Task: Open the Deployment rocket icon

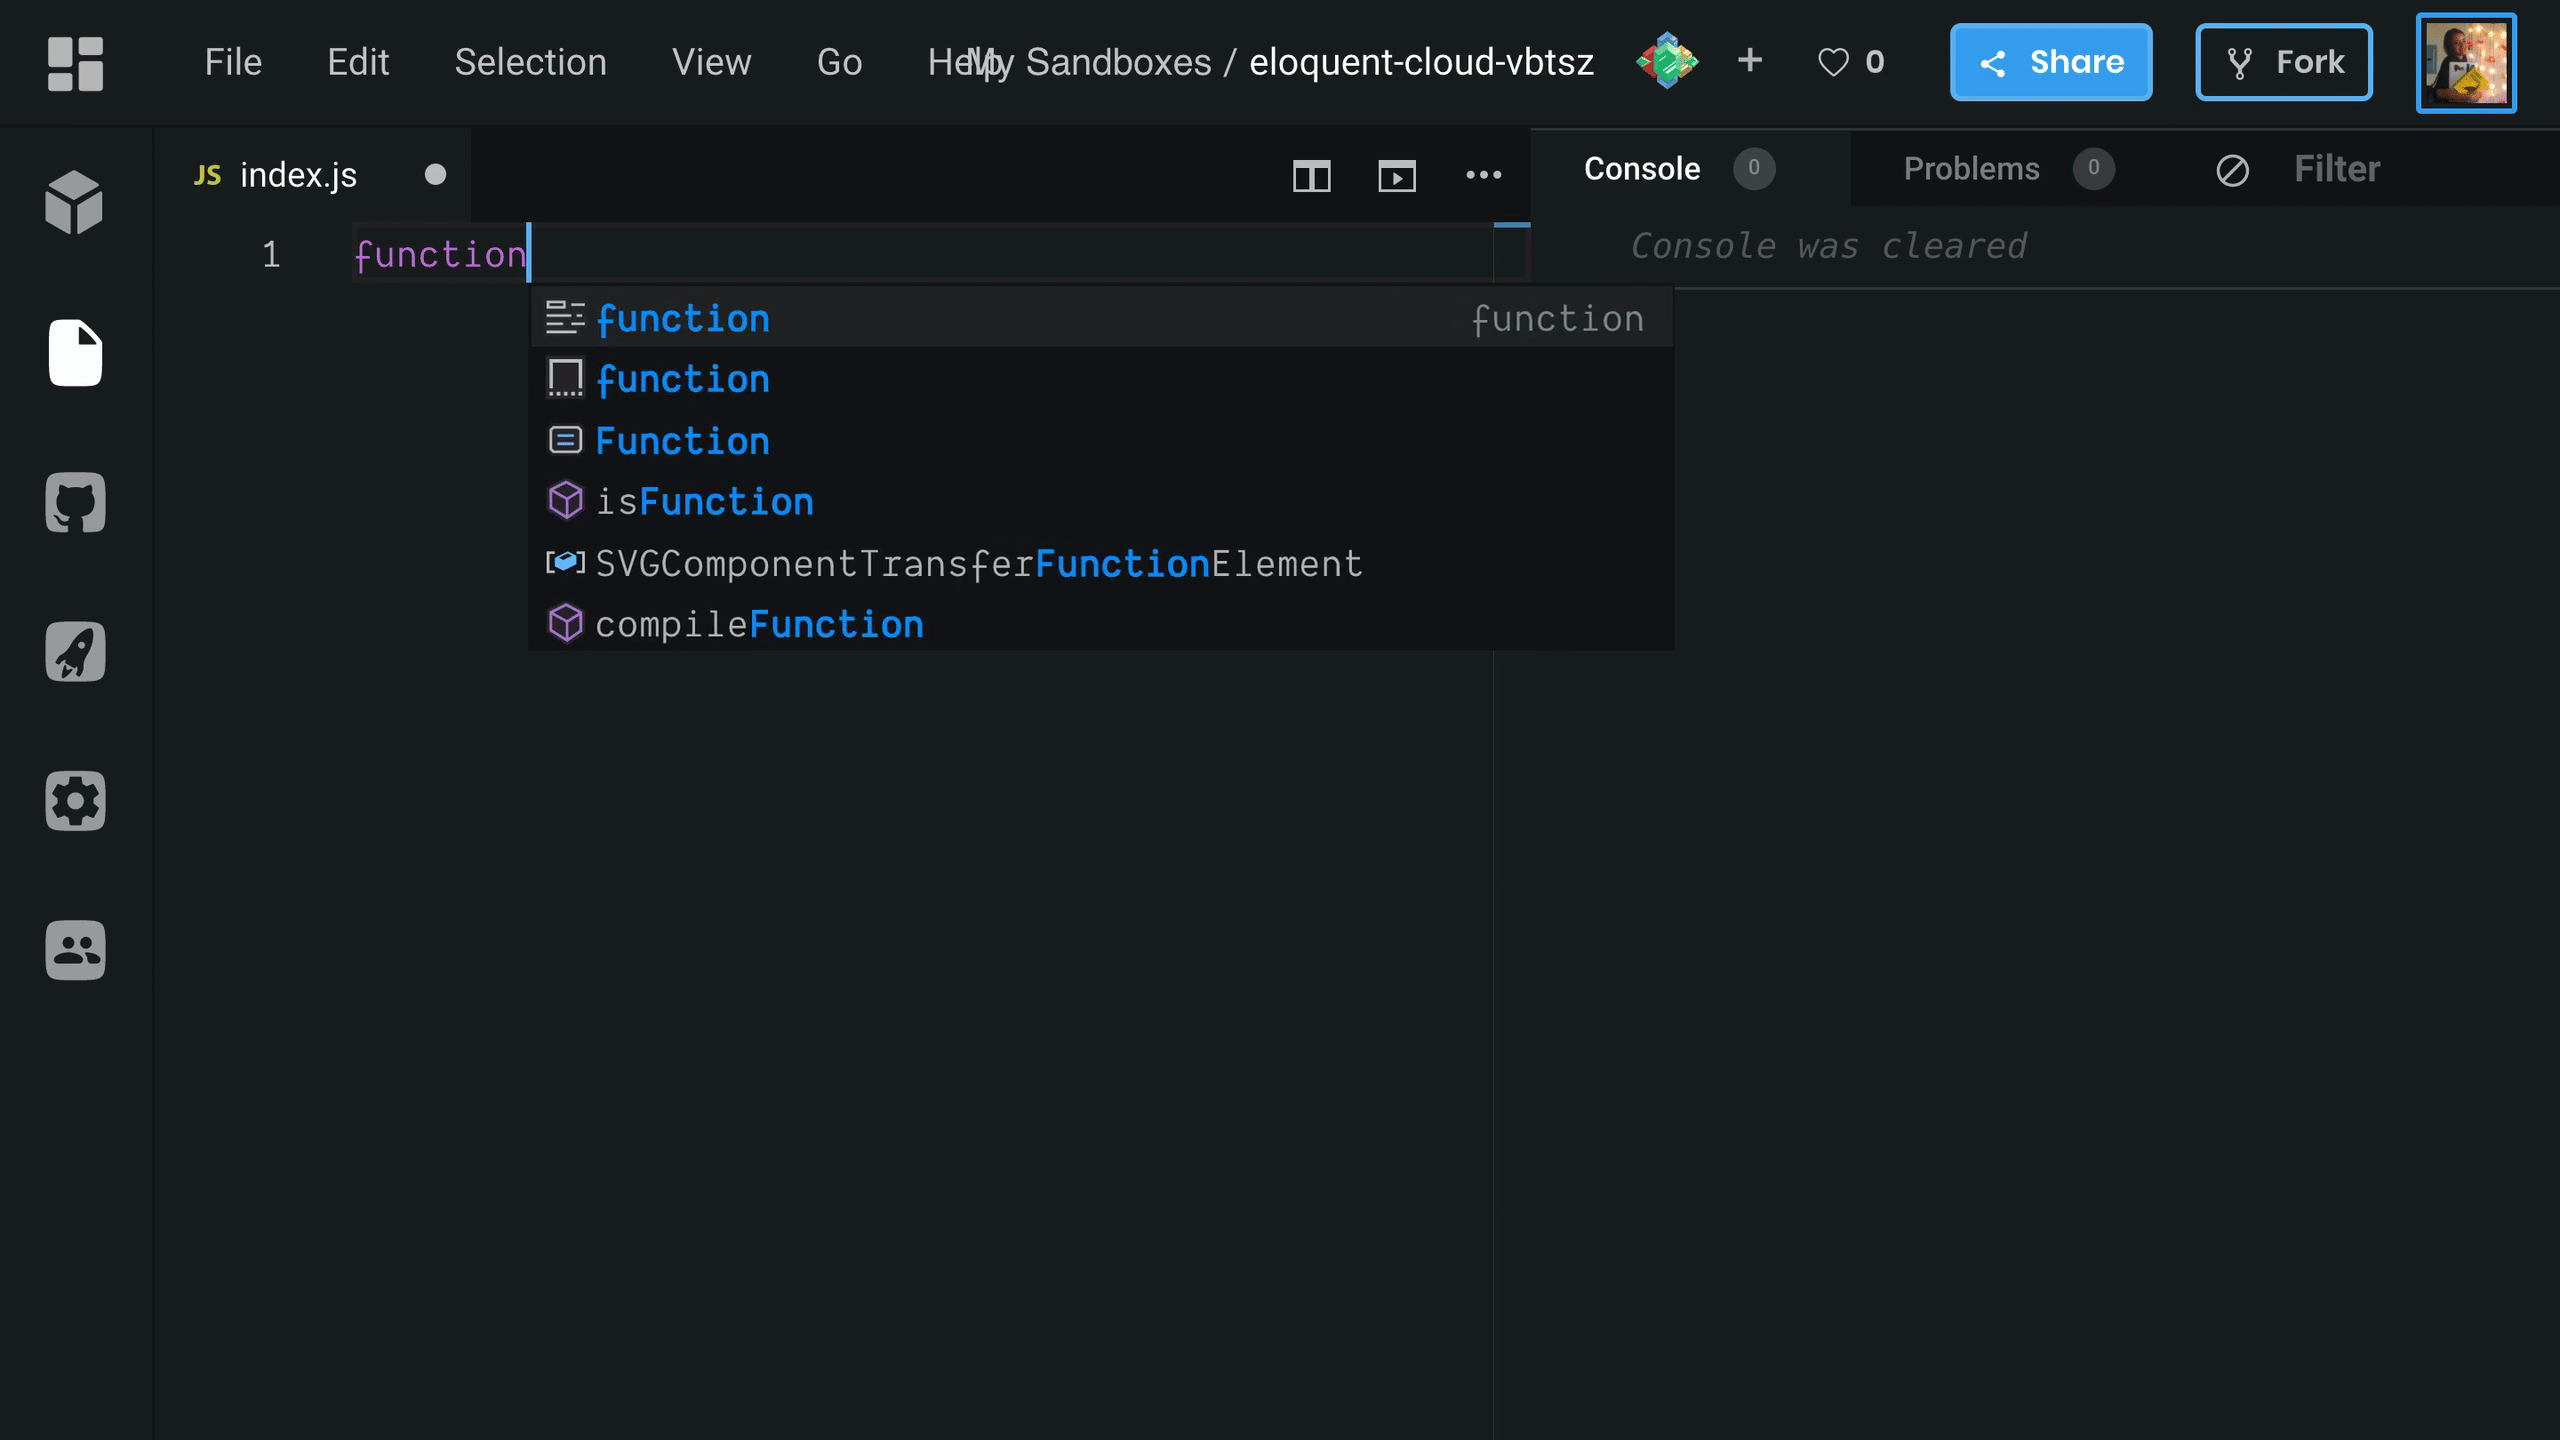Action: 75,651
